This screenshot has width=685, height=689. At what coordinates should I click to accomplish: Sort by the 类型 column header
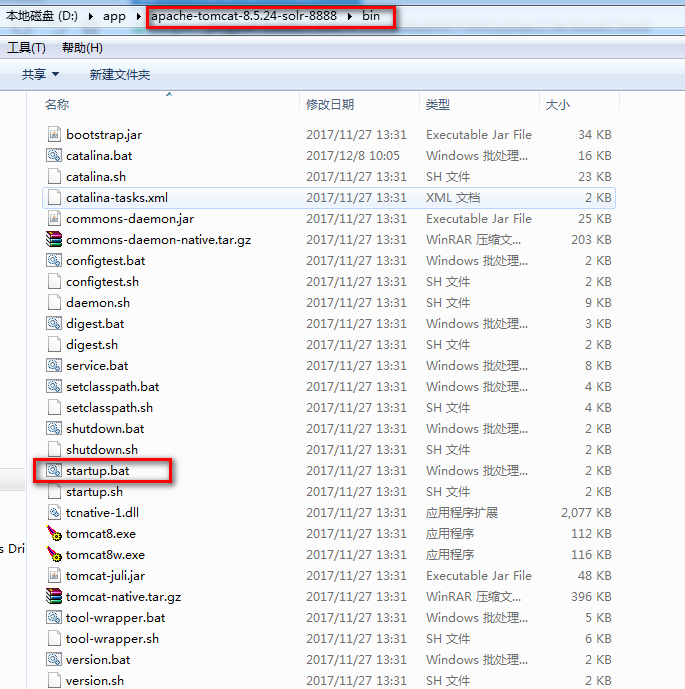coord(438,105)
